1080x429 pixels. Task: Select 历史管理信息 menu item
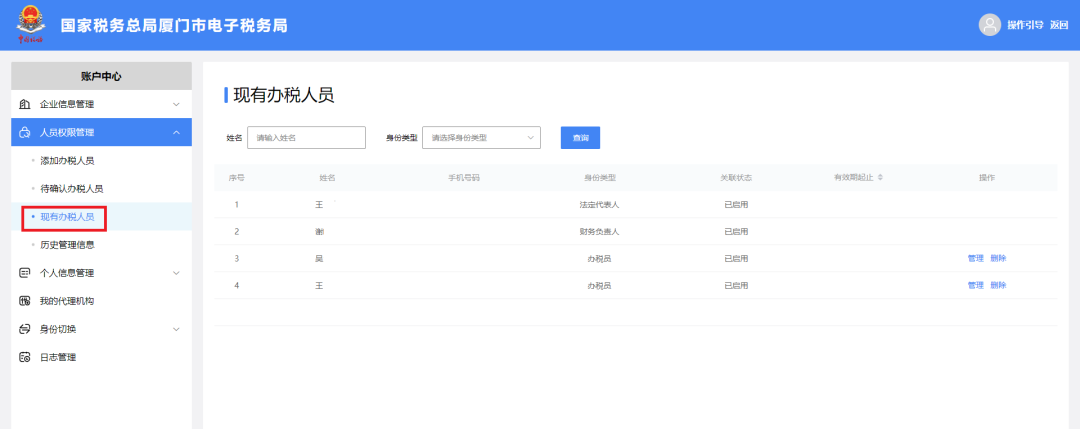click(101, 244)
